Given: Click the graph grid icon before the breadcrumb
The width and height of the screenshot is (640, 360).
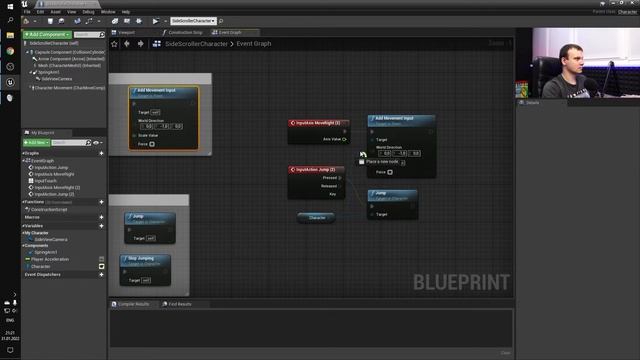Looking at the screenshot, I should (156, 44).
